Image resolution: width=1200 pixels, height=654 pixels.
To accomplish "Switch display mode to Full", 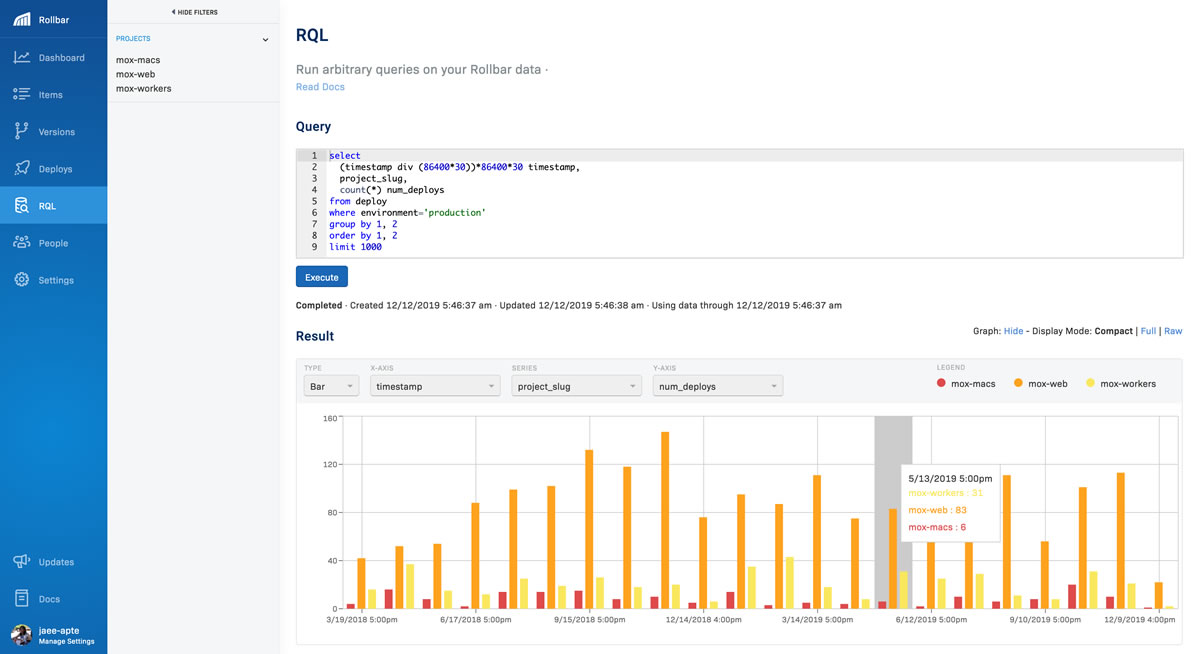I will pyautogui.click(x=1148, y=331).
